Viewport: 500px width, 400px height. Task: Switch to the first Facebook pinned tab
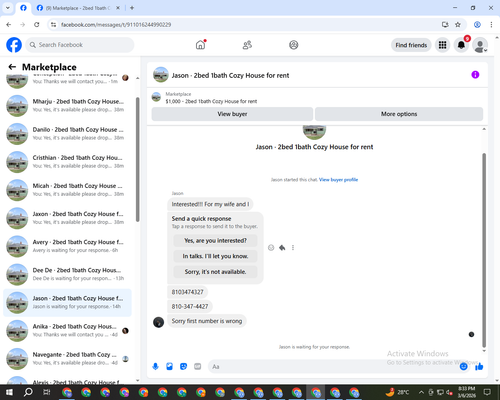pyautogui.click(x=23, y=8)
